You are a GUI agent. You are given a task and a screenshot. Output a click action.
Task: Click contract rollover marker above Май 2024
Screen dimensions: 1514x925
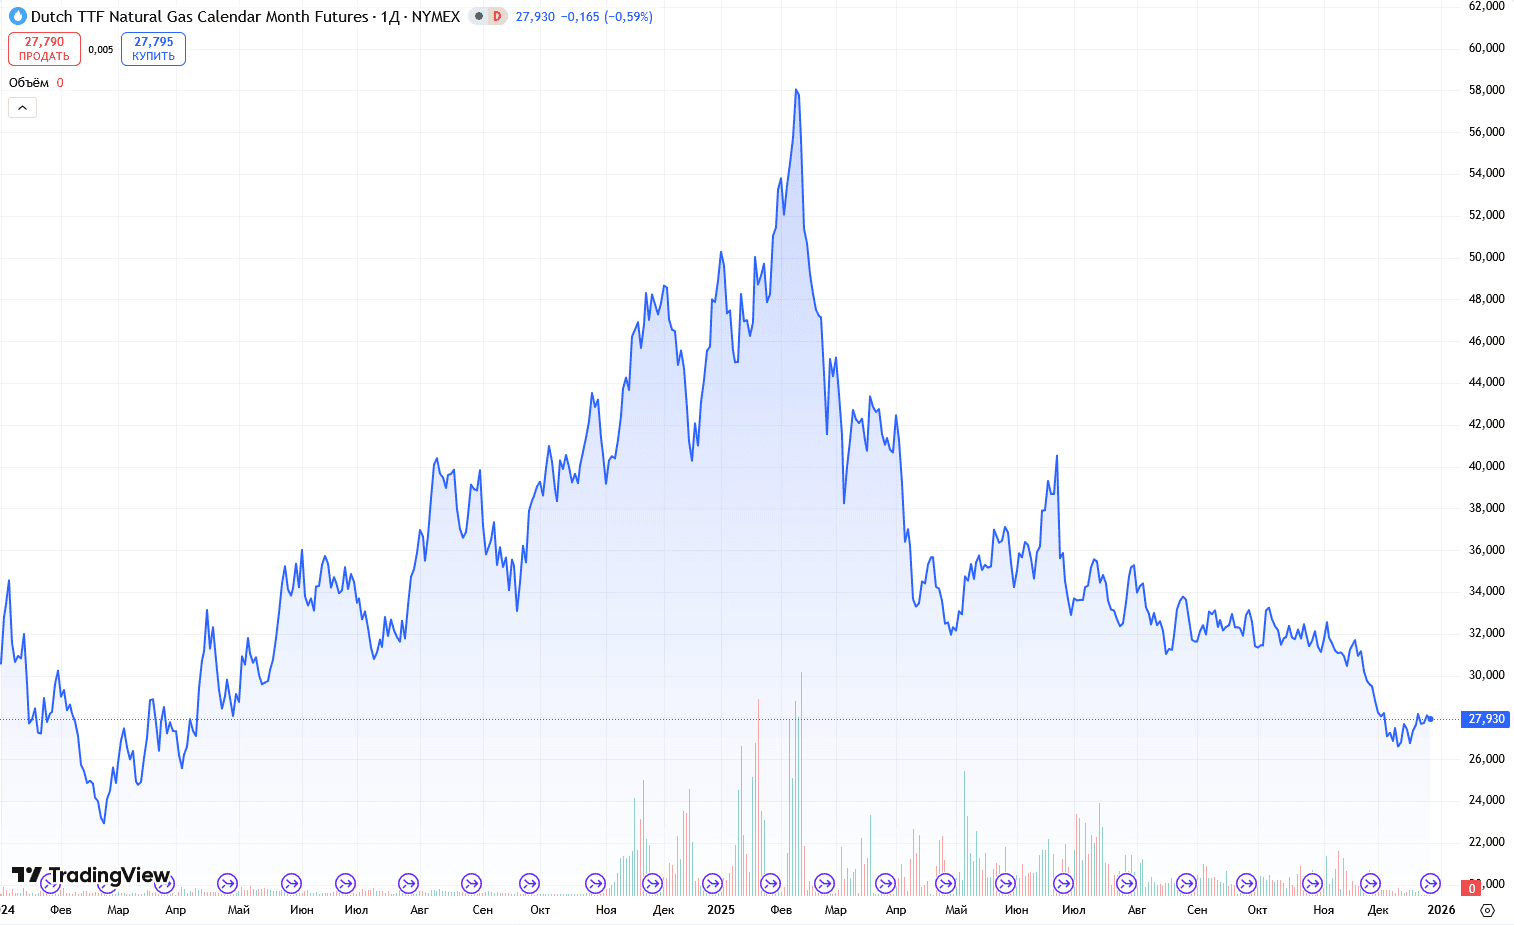(227, 883)
